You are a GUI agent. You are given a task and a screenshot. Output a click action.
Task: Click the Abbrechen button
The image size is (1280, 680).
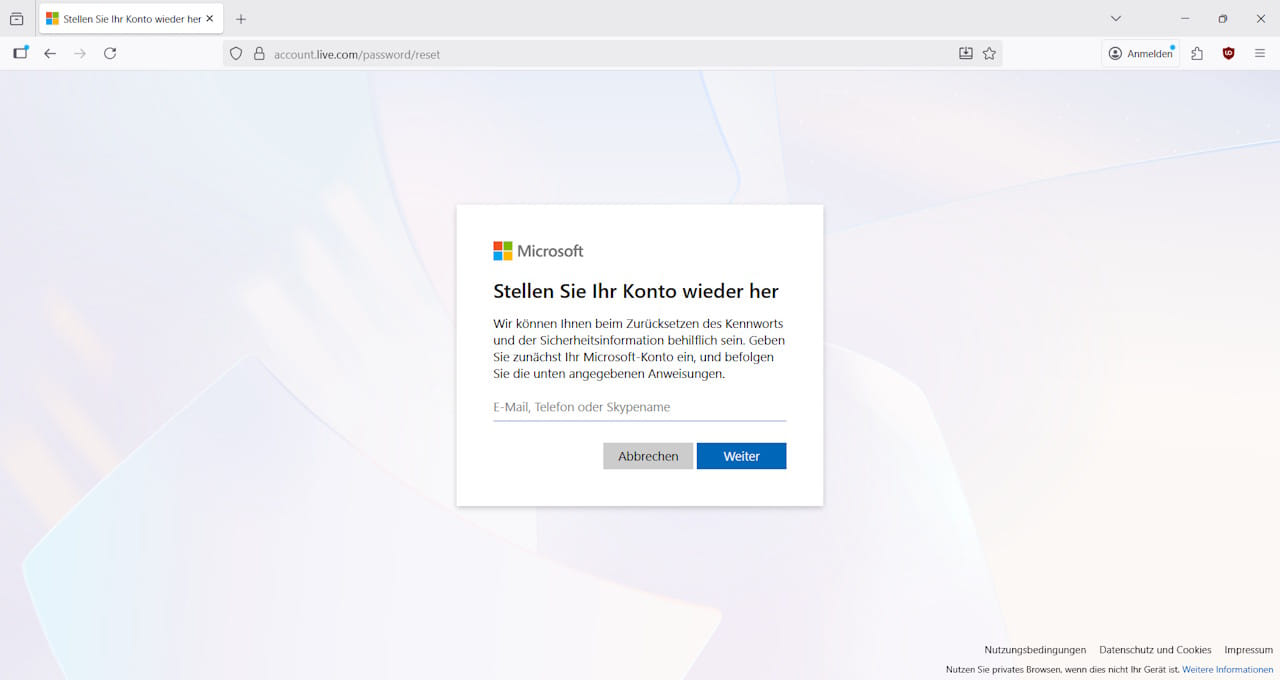648,456
